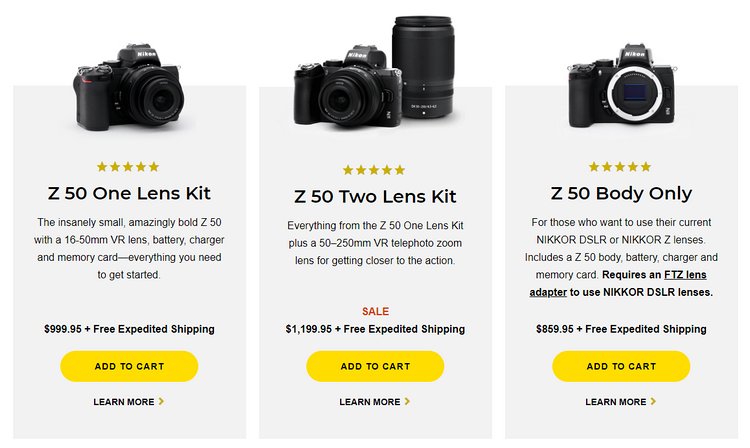This screenshot has width=750, height=448.
Task: Click the Z 50 One Lens Kit title
Action: [x=129, y=193]
